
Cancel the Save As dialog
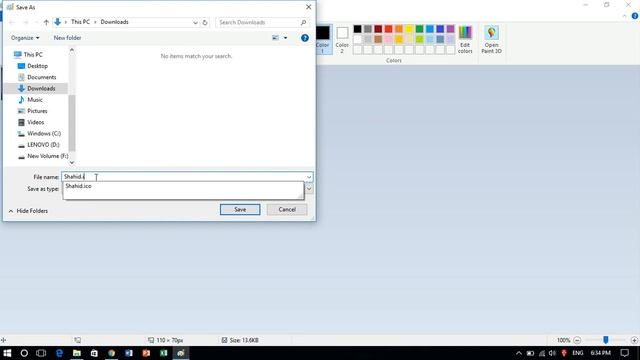(287, 209)
